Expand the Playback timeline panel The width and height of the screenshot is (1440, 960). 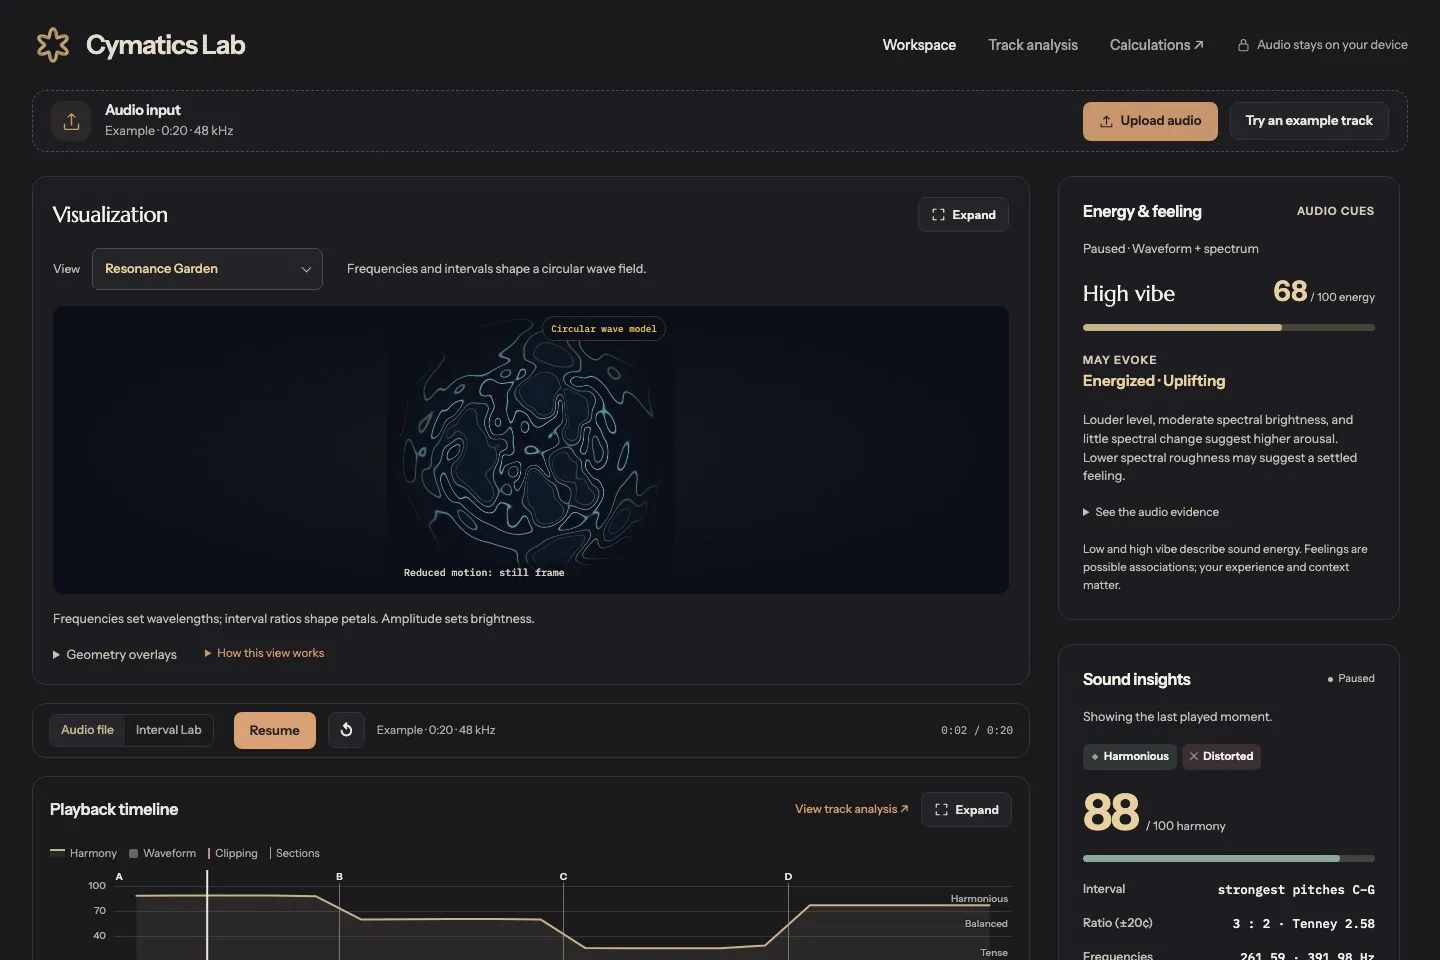(x=966, y=810)
